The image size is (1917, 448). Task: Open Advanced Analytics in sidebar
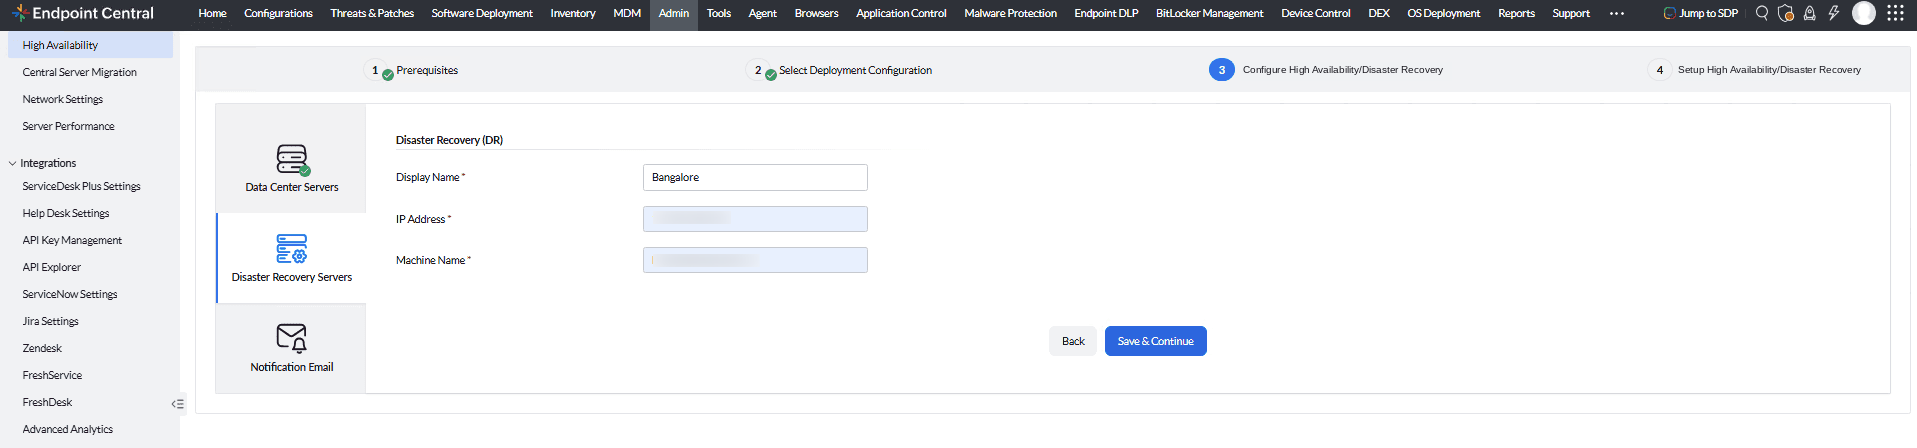[68, 429]
